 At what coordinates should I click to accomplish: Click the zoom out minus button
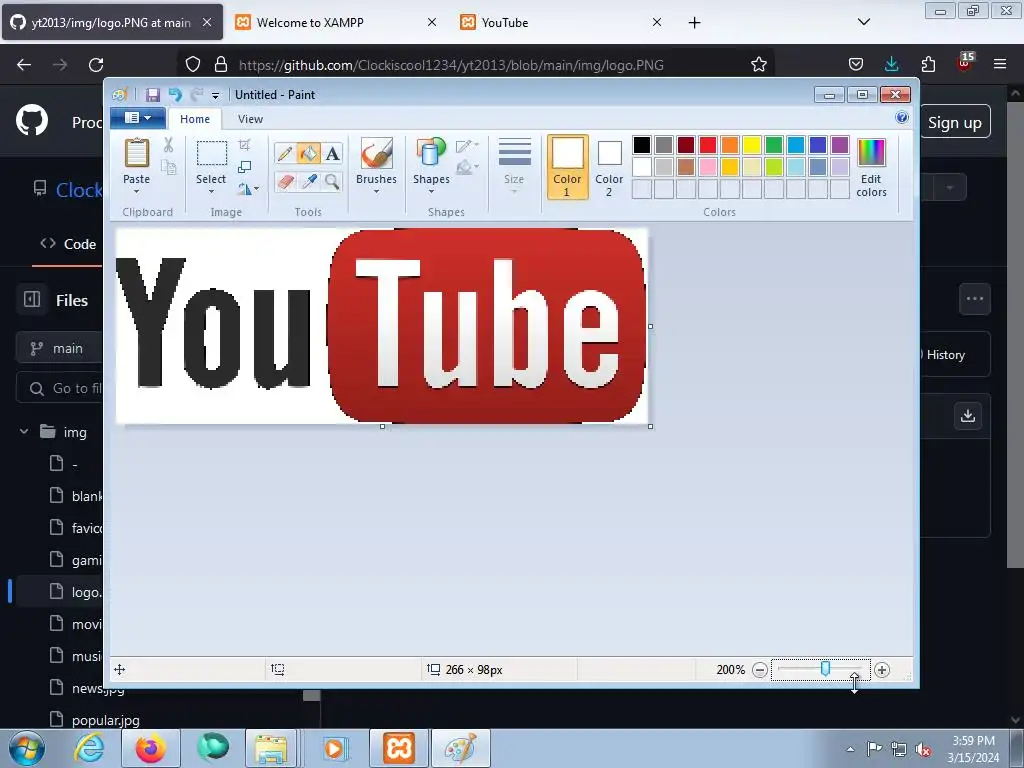tap(760, 670)
